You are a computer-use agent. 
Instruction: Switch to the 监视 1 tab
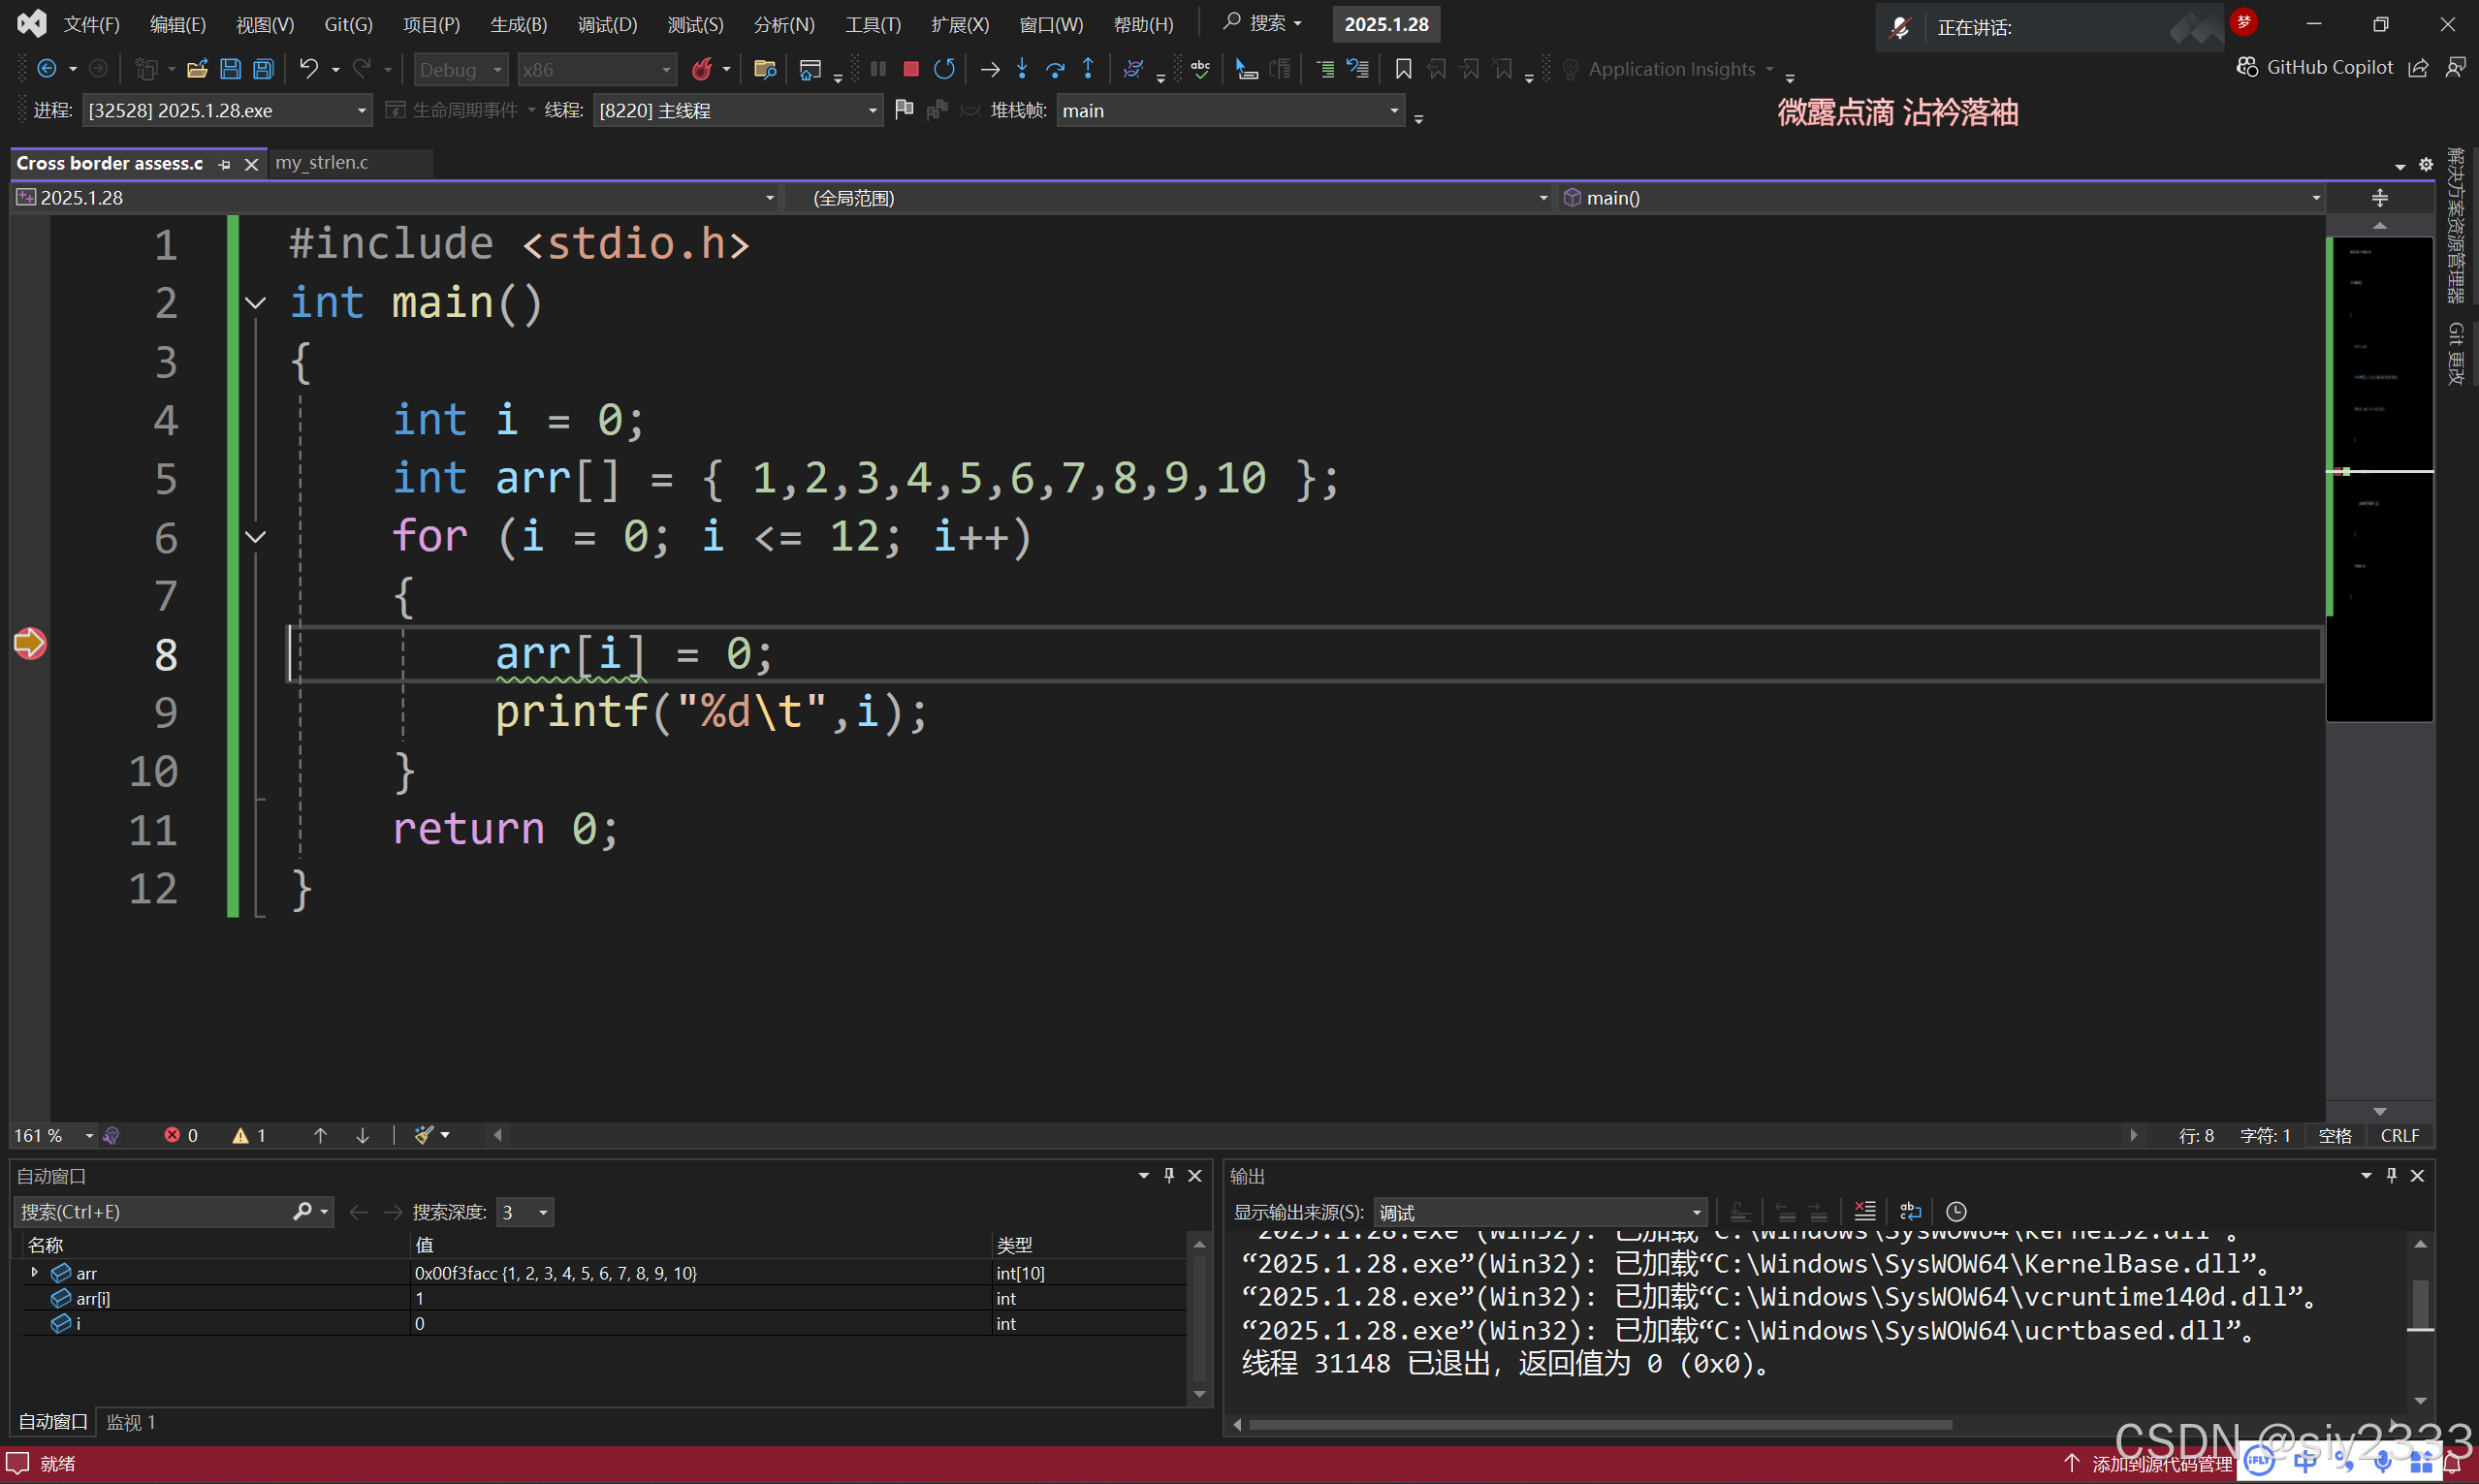130,1421
